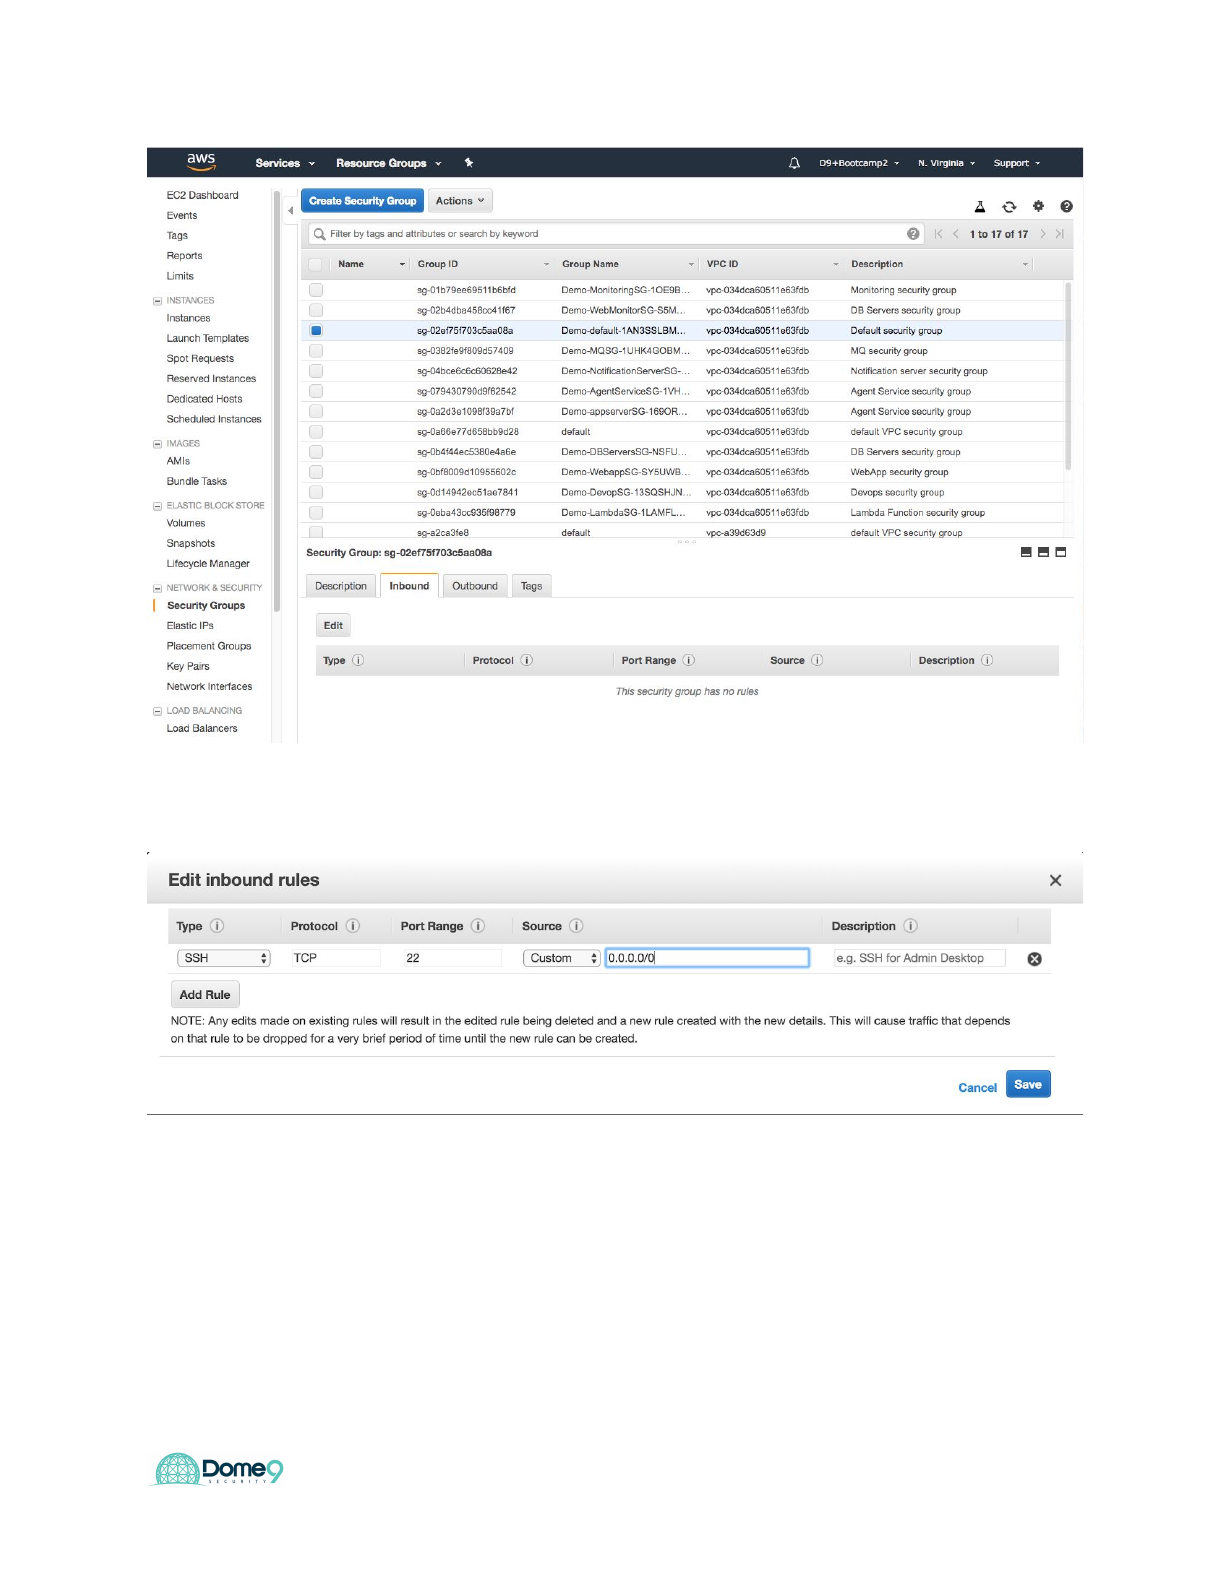Click Create Security Group button
This screenshot has height=1584, width=1224.
pos(362,201)
